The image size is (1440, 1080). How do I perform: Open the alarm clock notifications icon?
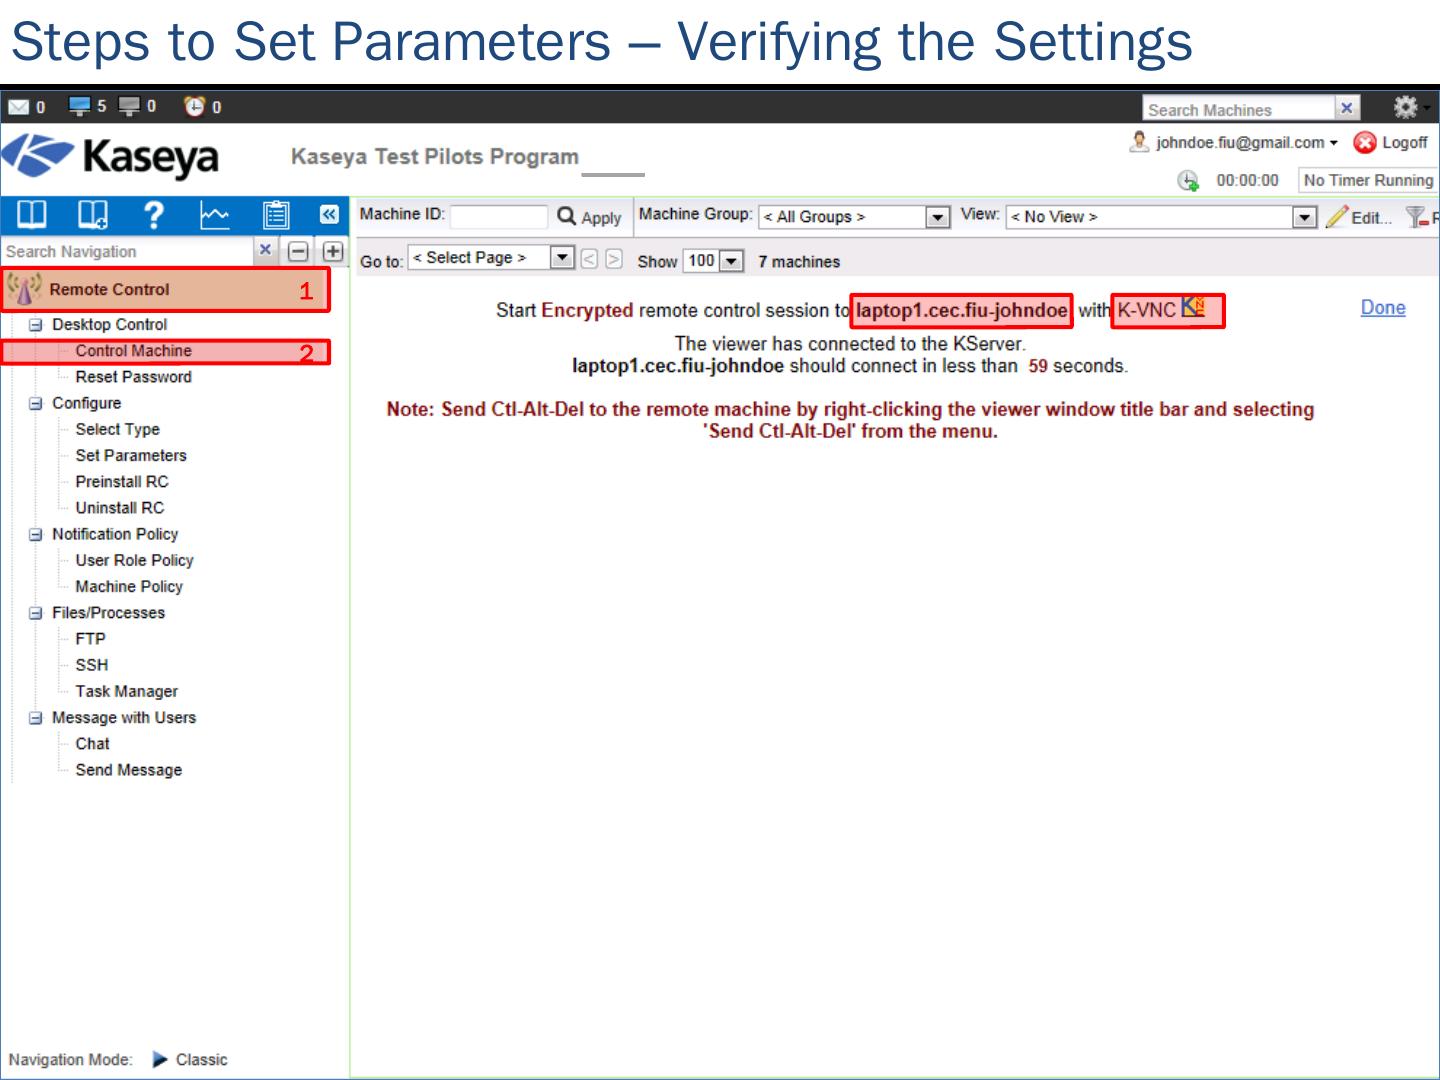(195, 105)
